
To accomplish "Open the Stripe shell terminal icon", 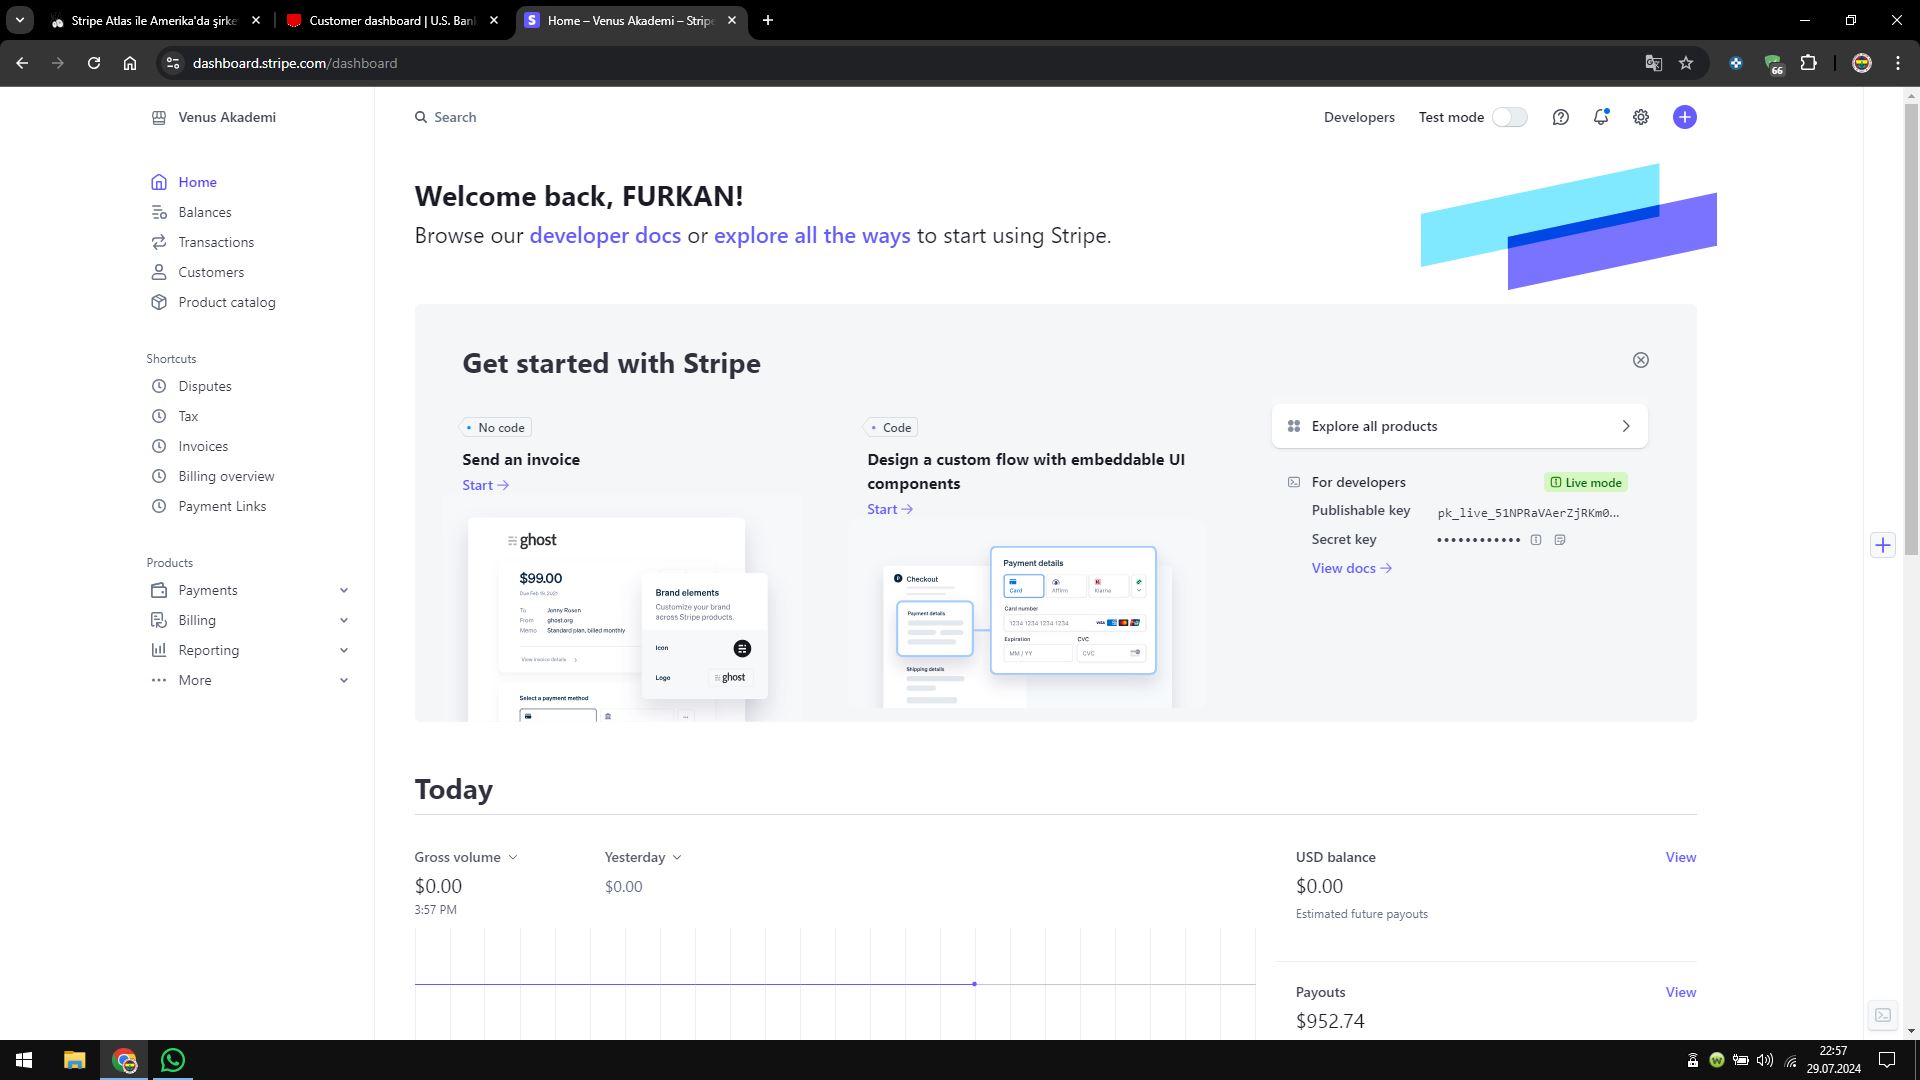I will pyautogui.click(x=1883, y=1015).
